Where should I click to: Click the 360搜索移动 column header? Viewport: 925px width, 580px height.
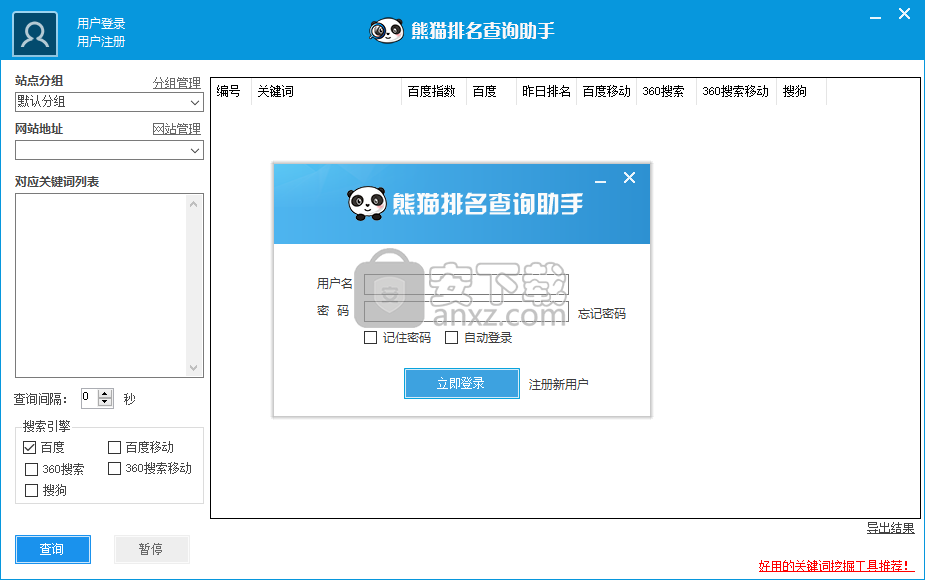736,91
